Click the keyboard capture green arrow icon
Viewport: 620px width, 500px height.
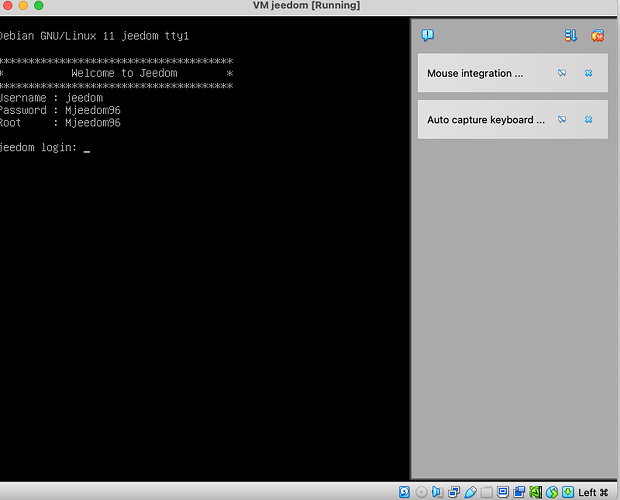tap(568, 492)
